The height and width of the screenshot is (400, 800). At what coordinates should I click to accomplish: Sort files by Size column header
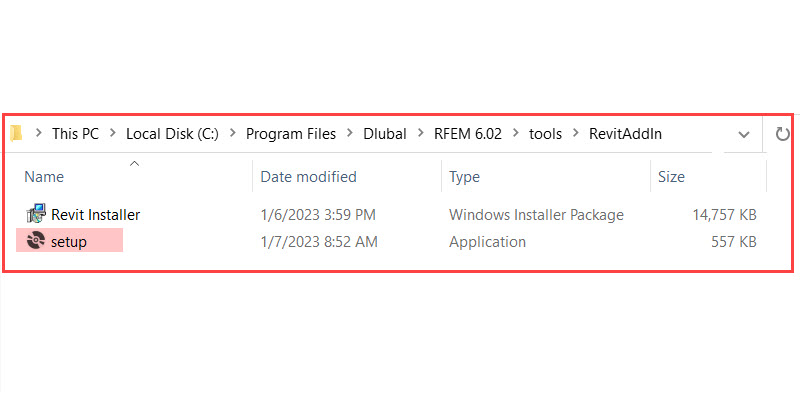[671, 177]
